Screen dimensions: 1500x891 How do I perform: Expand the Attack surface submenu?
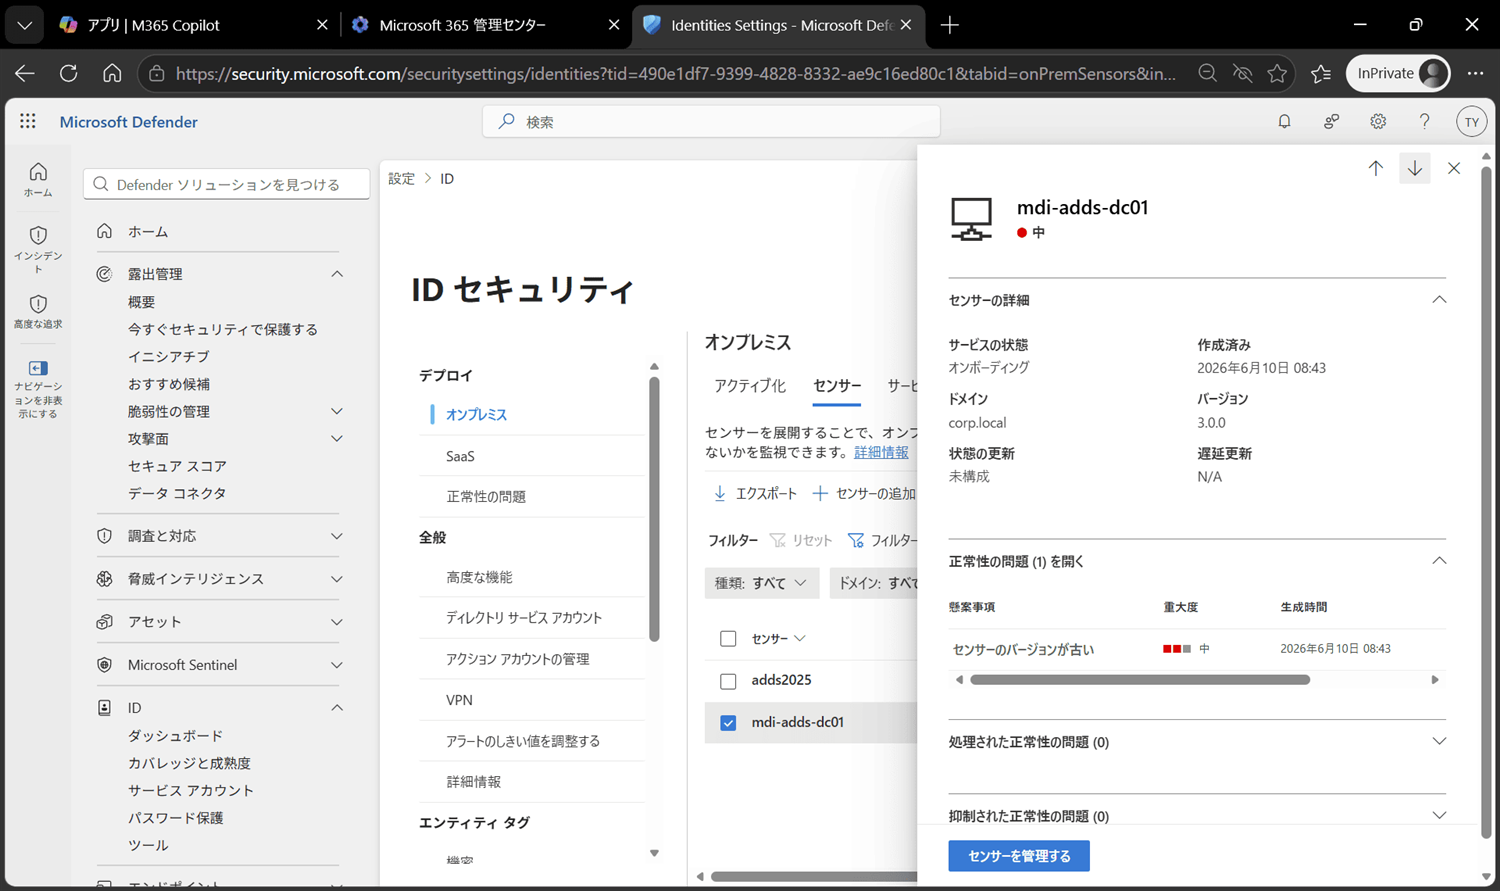337,438
